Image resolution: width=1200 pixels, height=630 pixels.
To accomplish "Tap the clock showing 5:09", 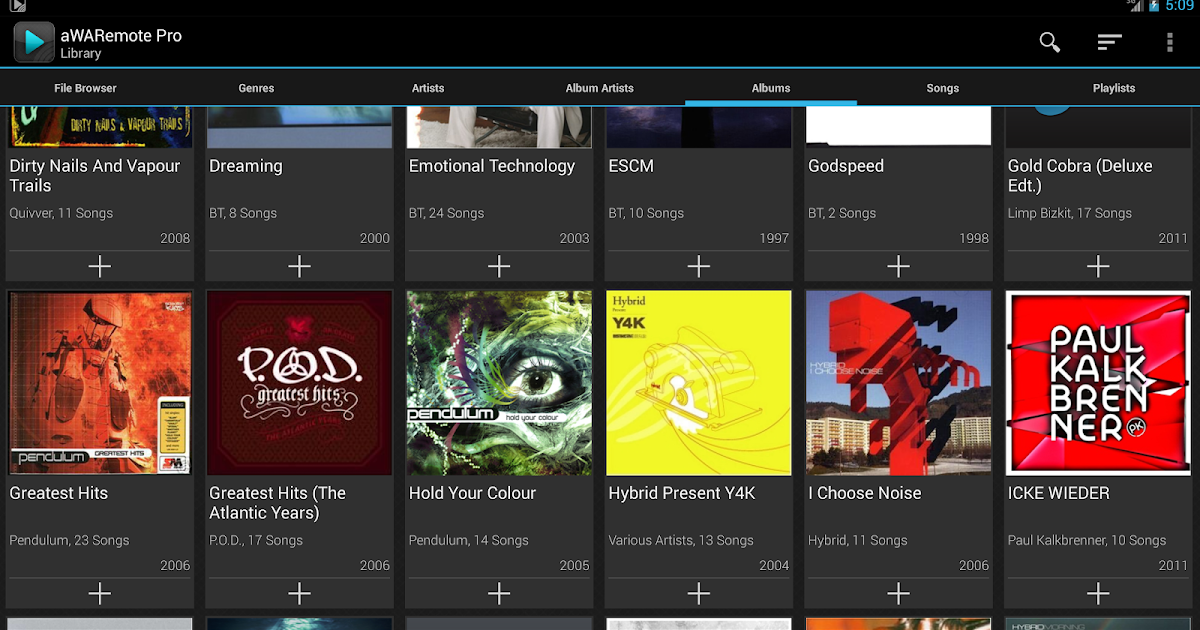I will 1180,6.
